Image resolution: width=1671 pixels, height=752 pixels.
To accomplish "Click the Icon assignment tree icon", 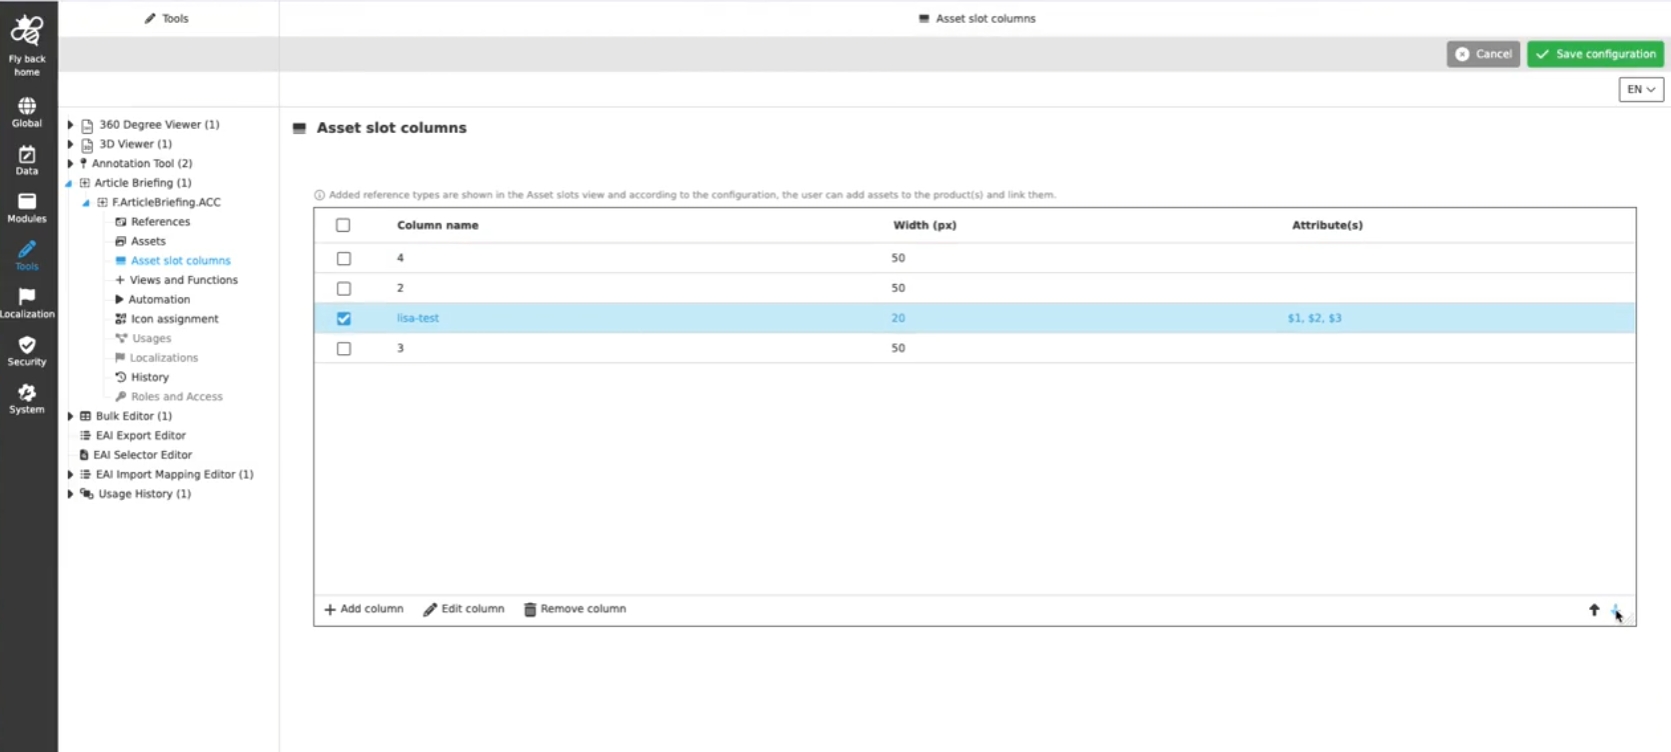I will coord(120,319).
